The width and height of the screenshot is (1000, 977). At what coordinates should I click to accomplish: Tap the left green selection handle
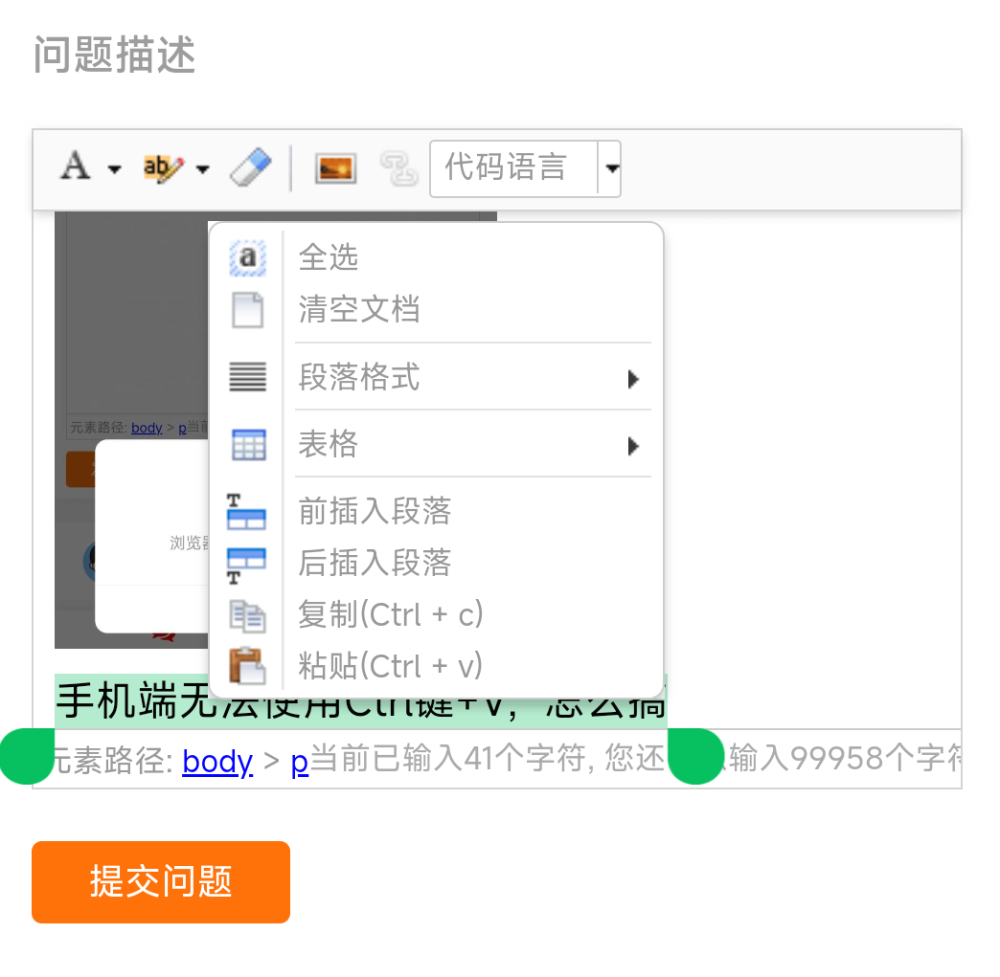[27, 756]
